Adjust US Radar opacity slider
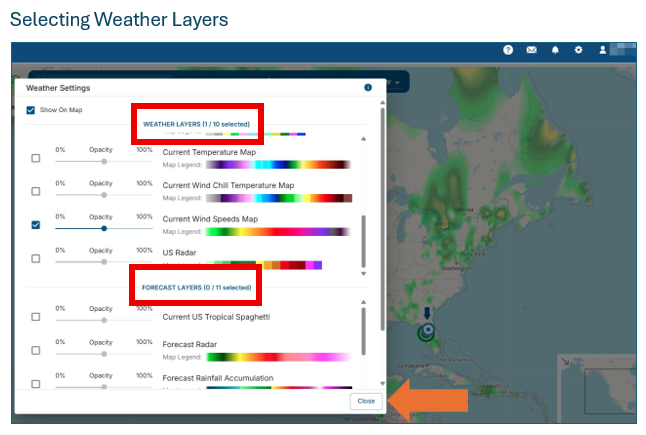 (x=104, y=262)
